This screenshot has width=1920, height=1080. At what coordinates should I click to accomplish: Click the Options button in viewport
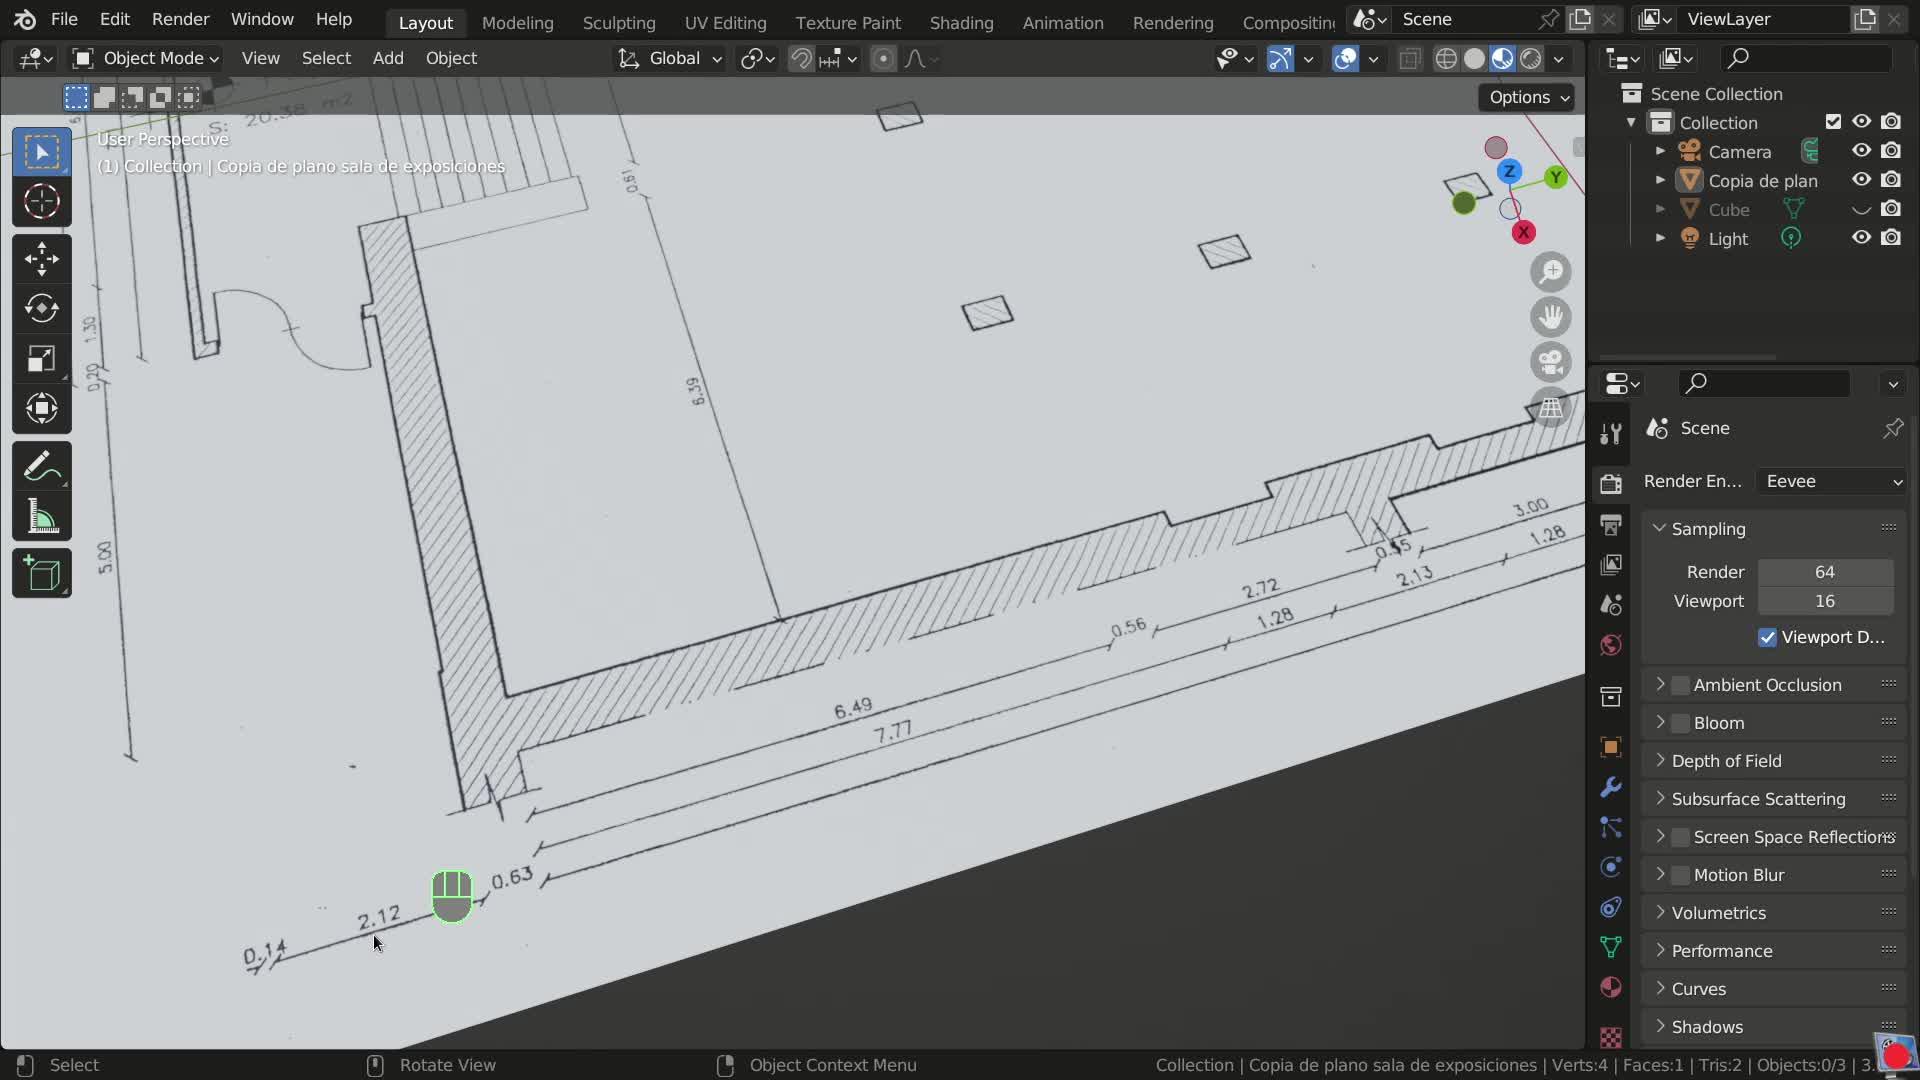click(1526, 97)
